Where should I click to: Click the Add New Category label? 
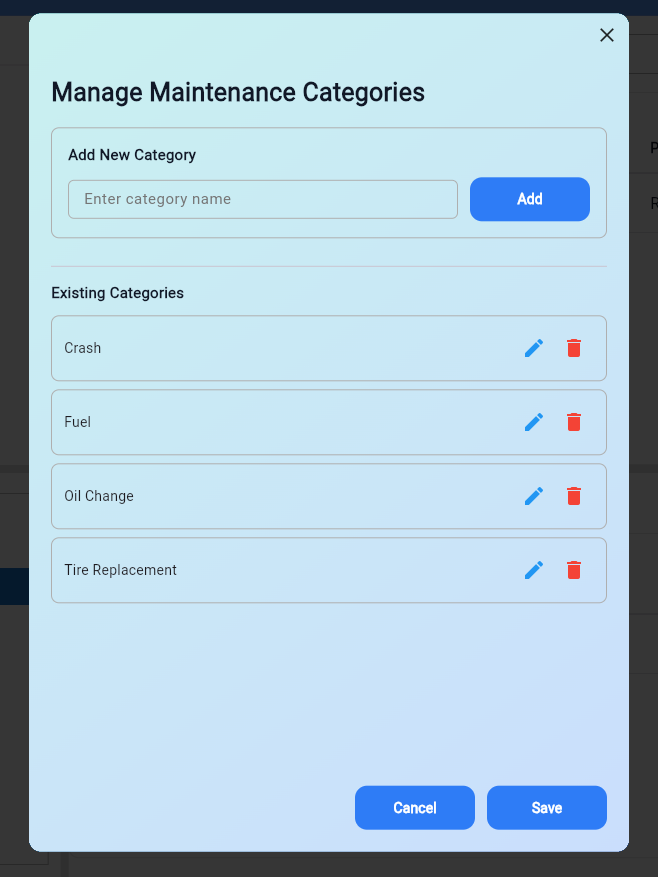pyautogui.click(x=132, y=155)
